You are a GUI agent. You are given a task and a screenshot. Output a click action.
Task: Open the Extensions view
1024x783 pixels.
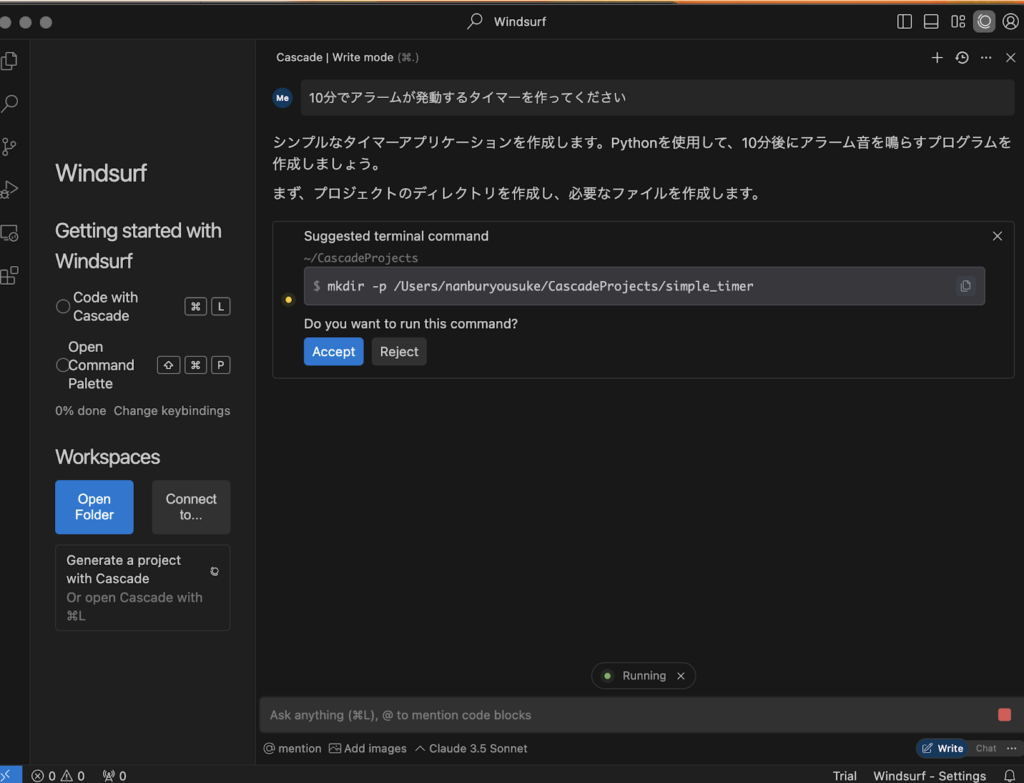pyautogui.click(x=9, y=276)
